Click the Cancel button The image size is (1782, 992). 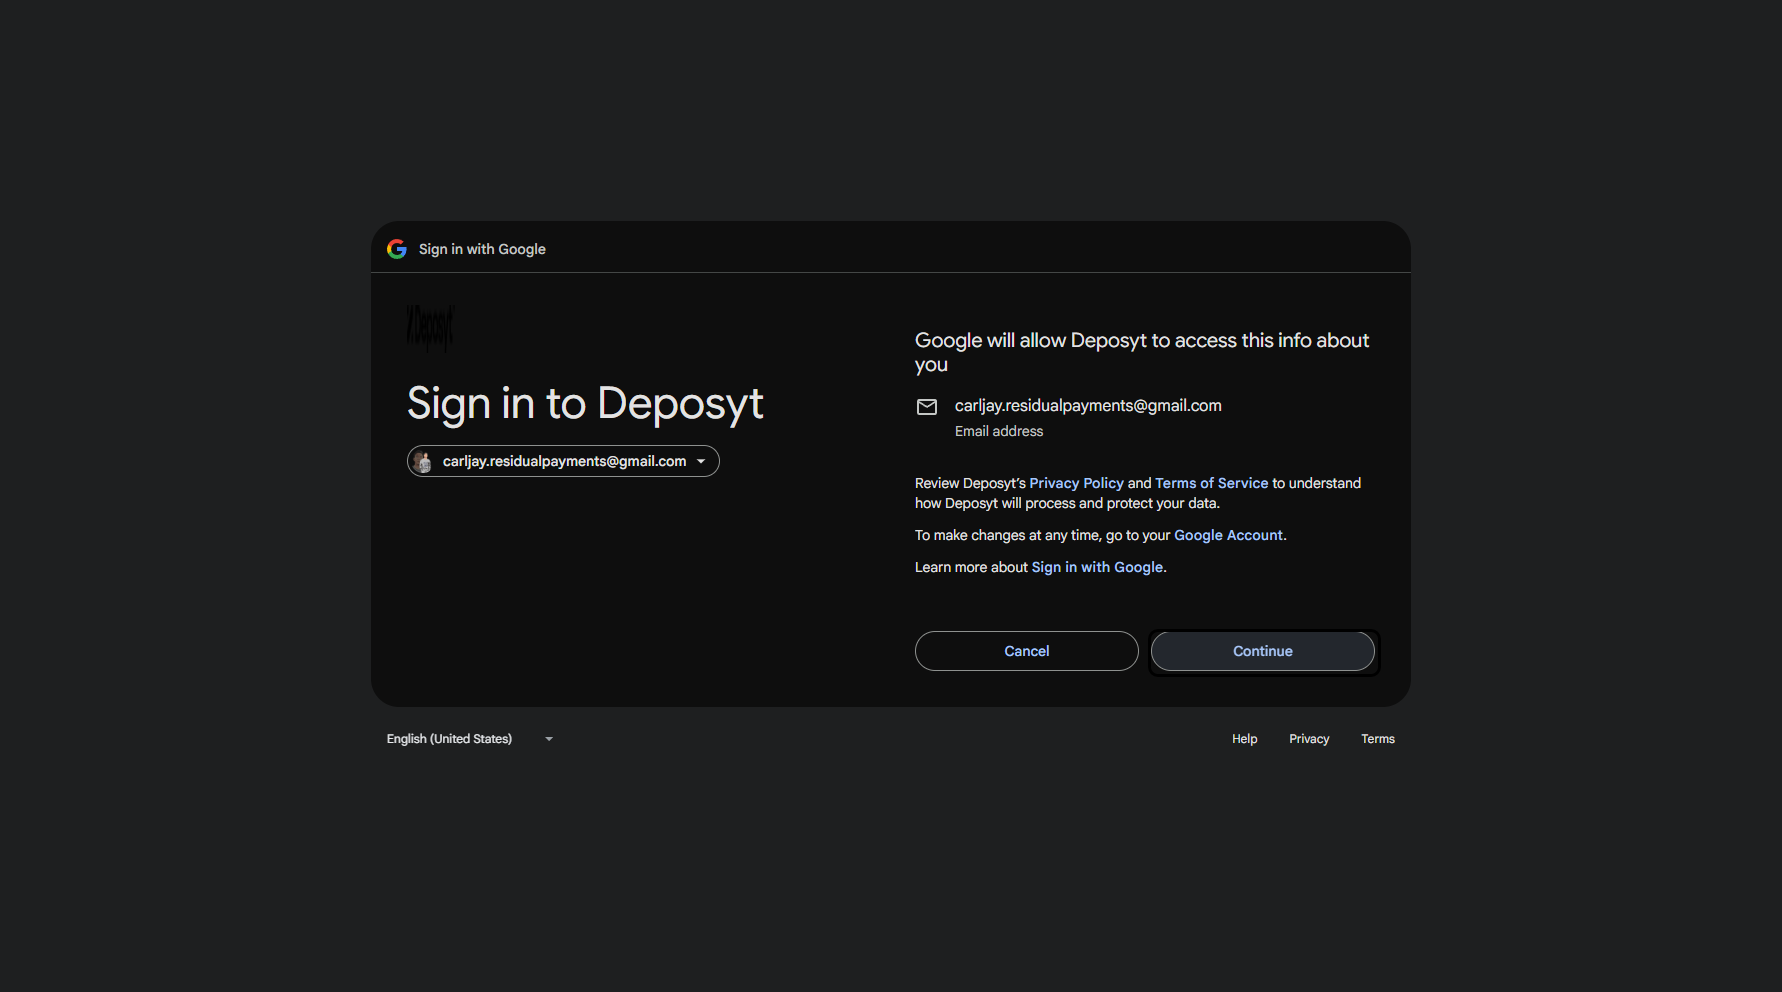1026,651
